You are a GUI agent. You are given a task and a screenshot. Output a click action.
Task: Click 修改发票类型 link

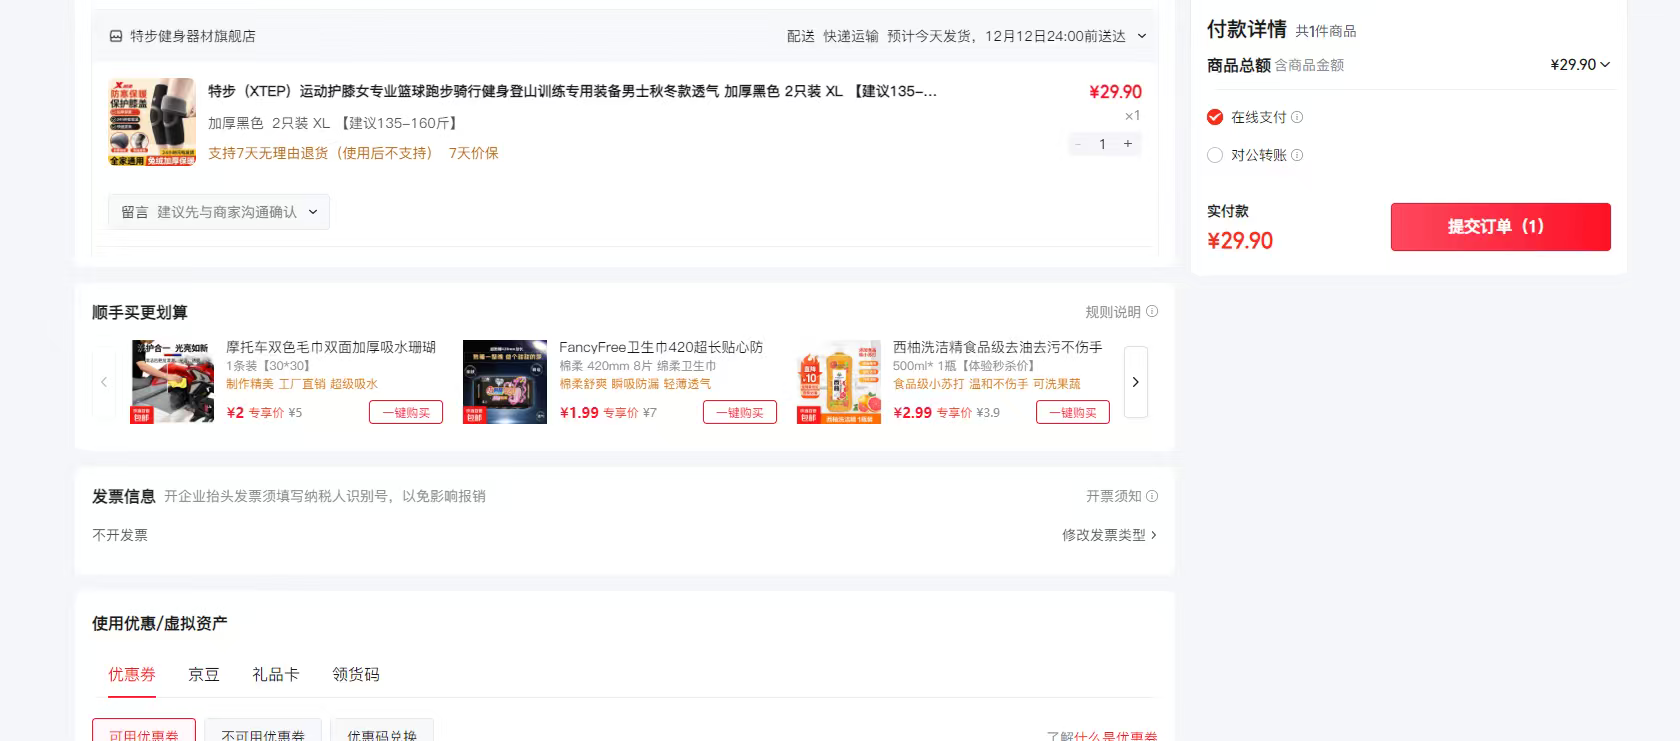click(x=1108, y=535)
